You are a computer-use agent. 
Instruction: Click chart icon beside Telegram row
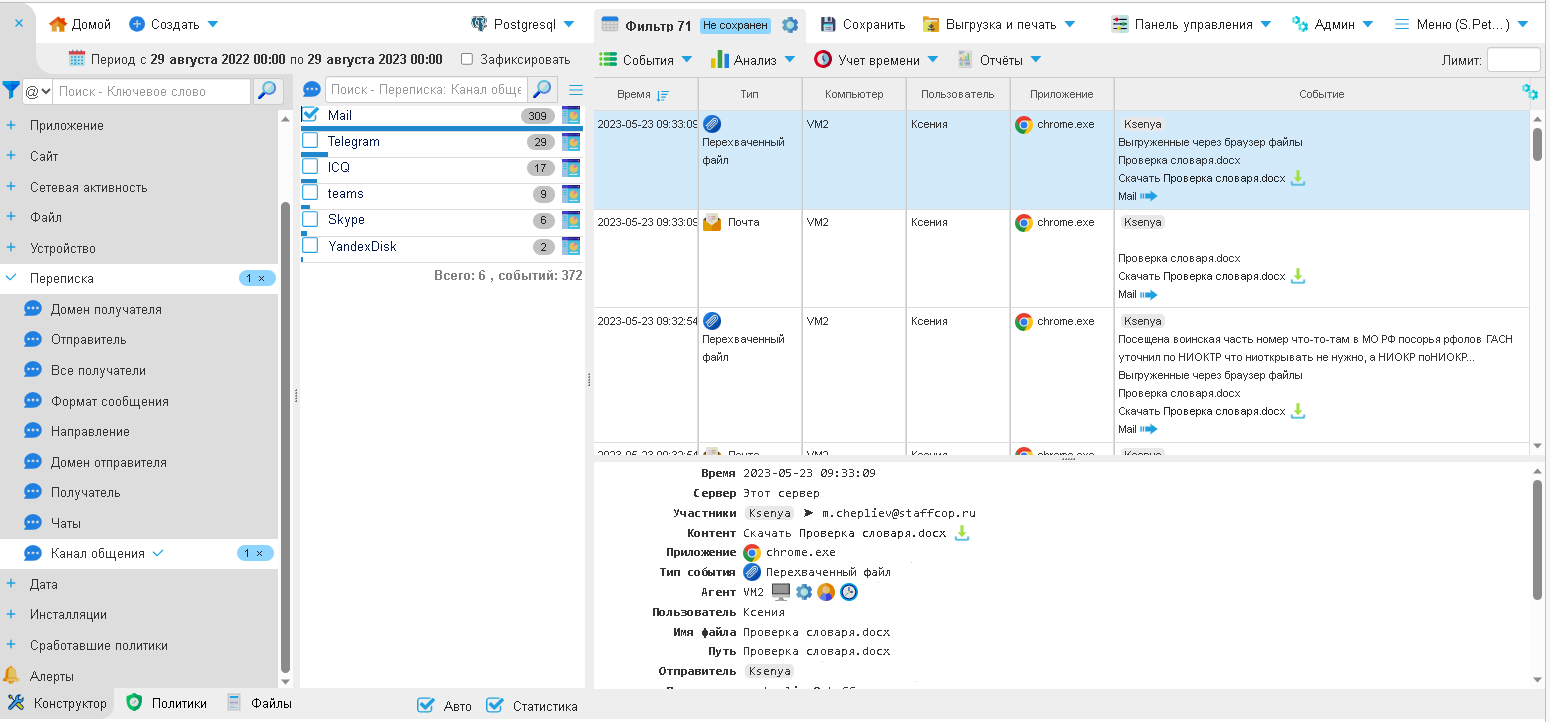[x=571, y=142]
